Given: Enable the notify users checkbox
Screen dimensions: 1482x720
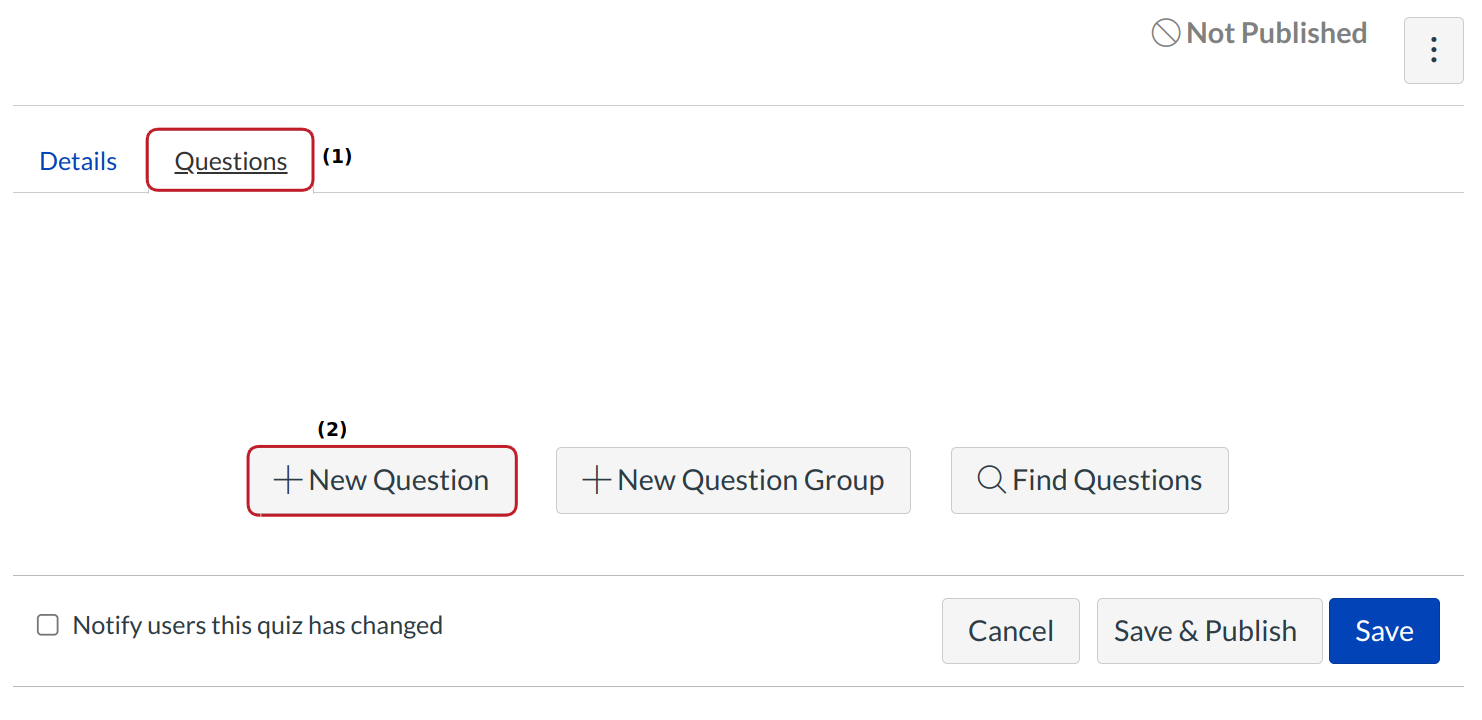Looking at the screenshot, I should pyautogui.click(x=48, y=626).
